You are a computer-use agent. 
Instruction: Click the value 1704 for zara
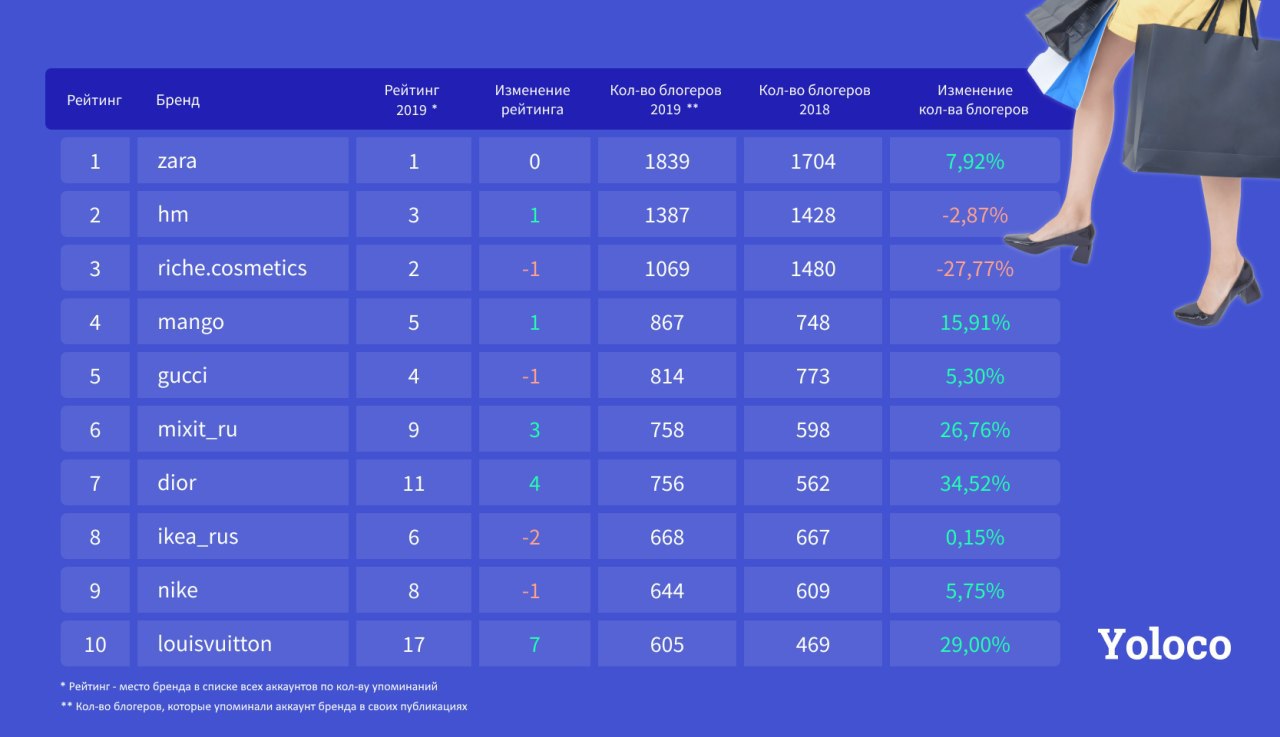coord(813,161)
